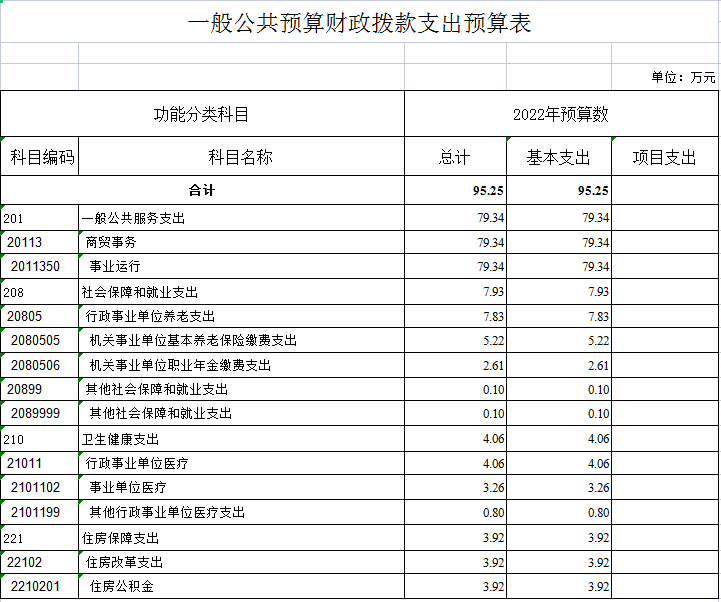Select 基本支出 value for row 2101199
Viewport: 721px width, 602px height.
coord(559,512)
